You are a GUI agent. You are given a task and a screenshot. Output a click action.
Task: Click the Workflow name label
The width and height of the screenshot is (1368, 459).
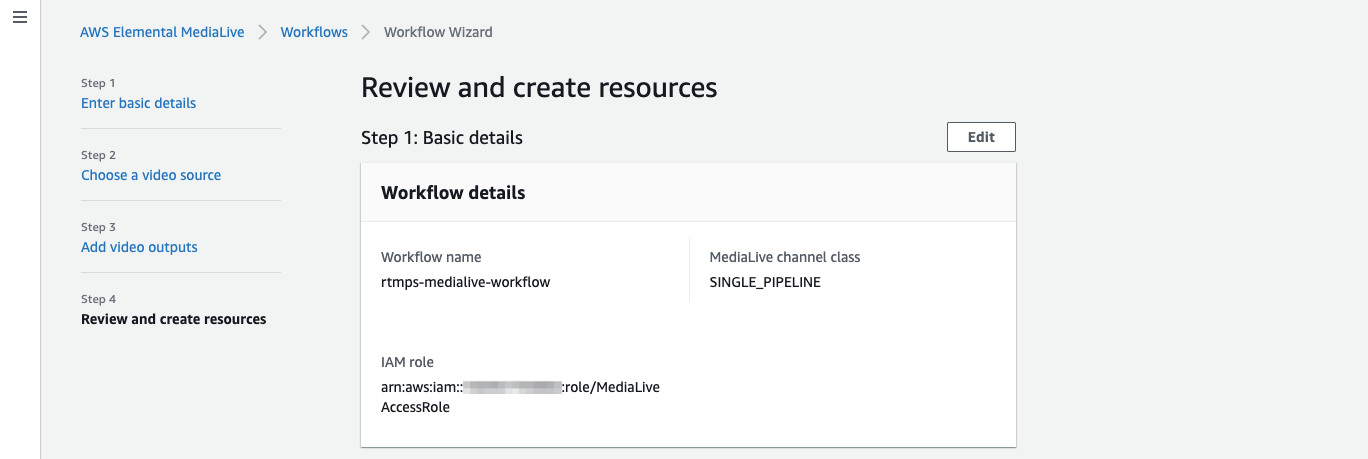click(x=431, y=257)
